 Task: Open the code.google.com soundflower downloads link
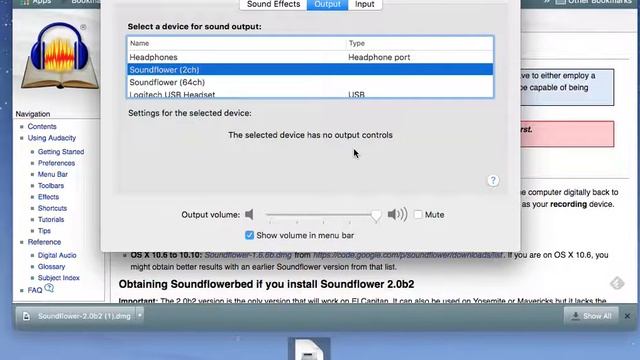pyautogui.click(x=408, y=255)
